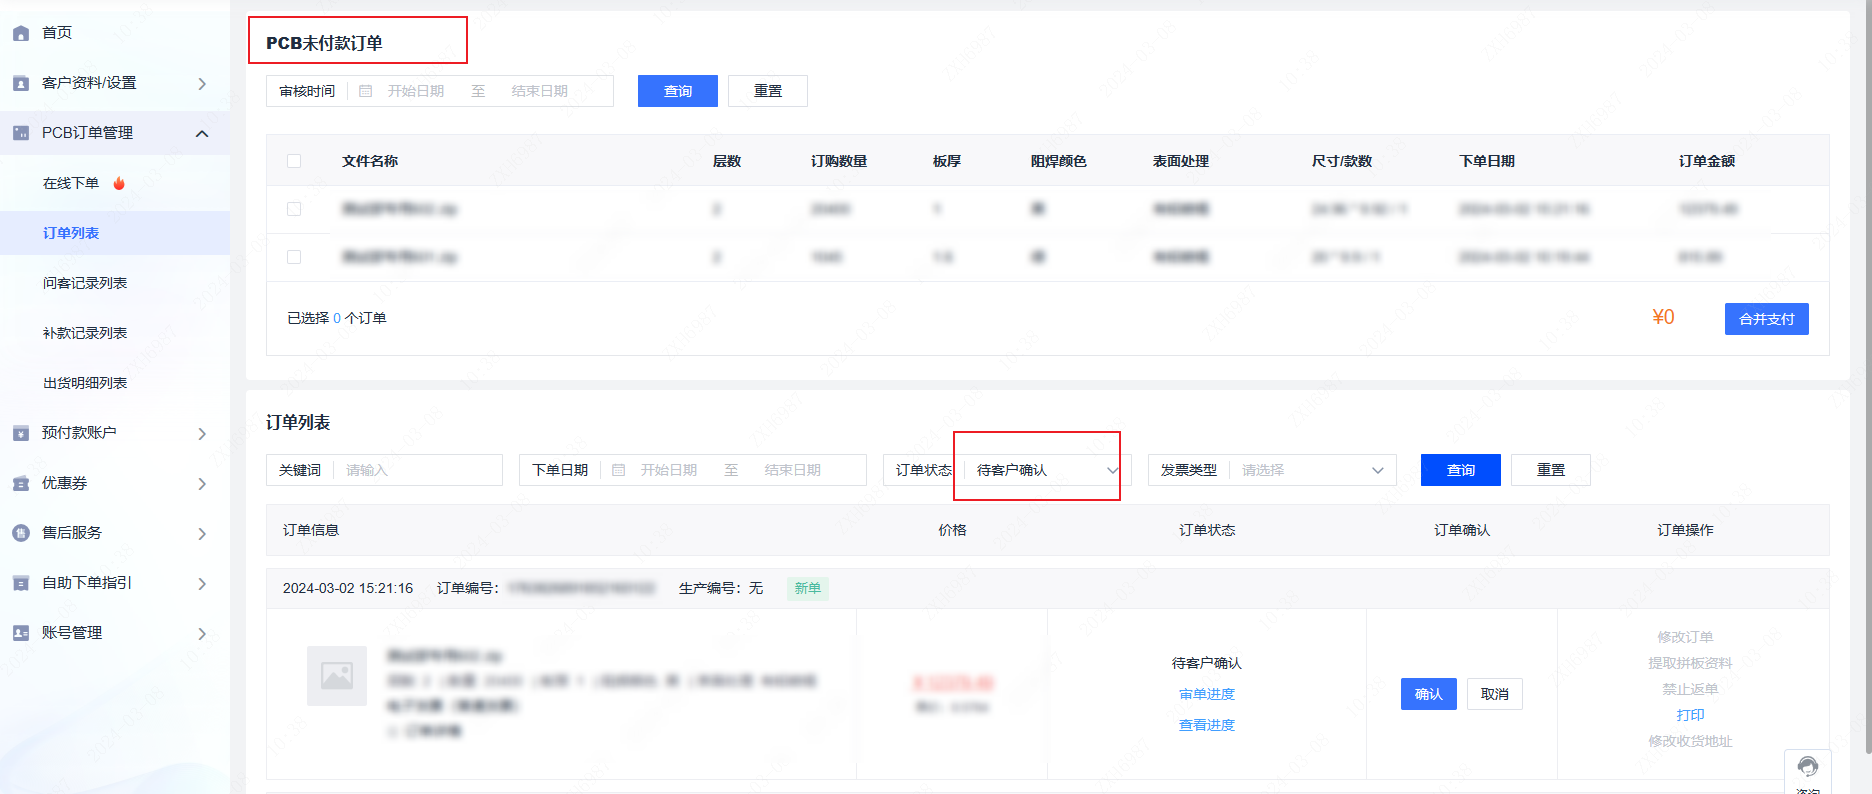Screen dimensions: 1872x794
Task: Collapse the PCB订单管理 menu chevron
Action: (202, 133)
